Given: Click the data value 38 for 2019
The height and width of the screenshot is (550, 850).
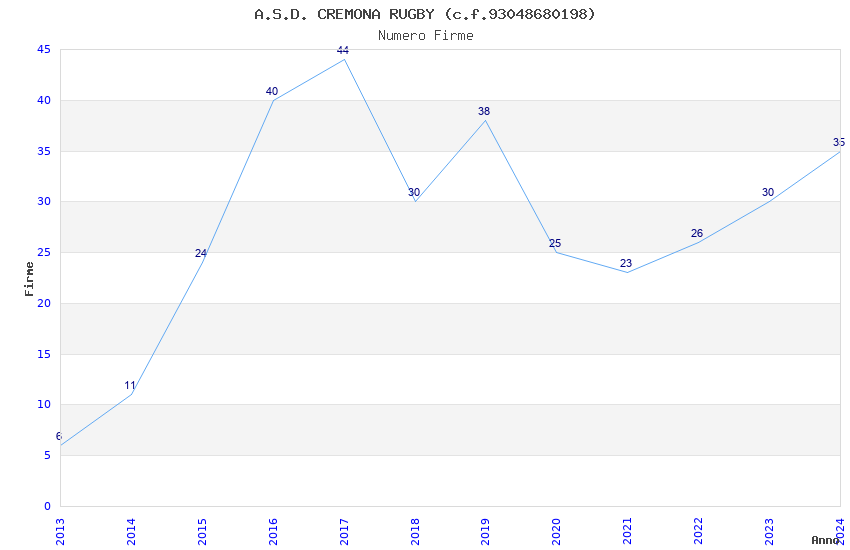Looking at the screenshot, I should (484, 111).
